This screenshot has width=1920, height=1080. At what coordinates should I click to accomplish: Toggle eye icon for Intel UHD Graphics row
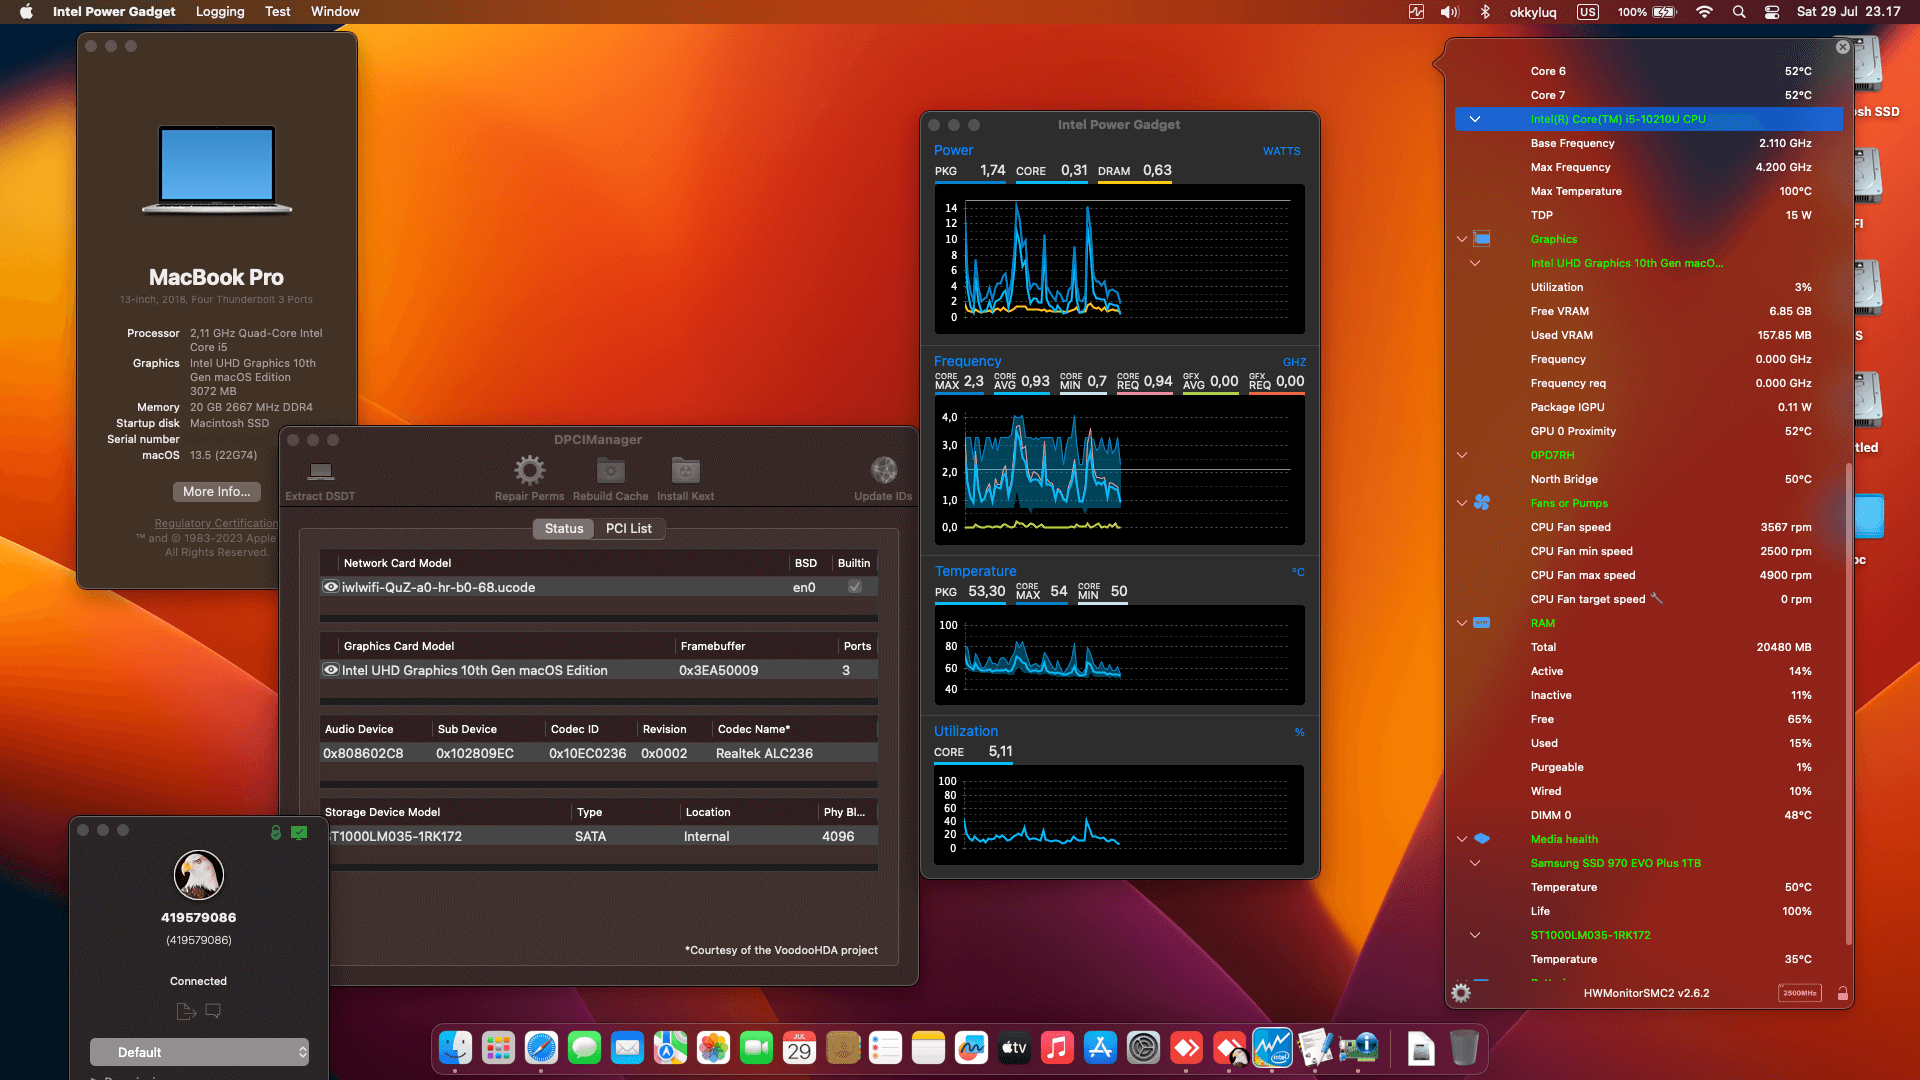coord(331,670)
